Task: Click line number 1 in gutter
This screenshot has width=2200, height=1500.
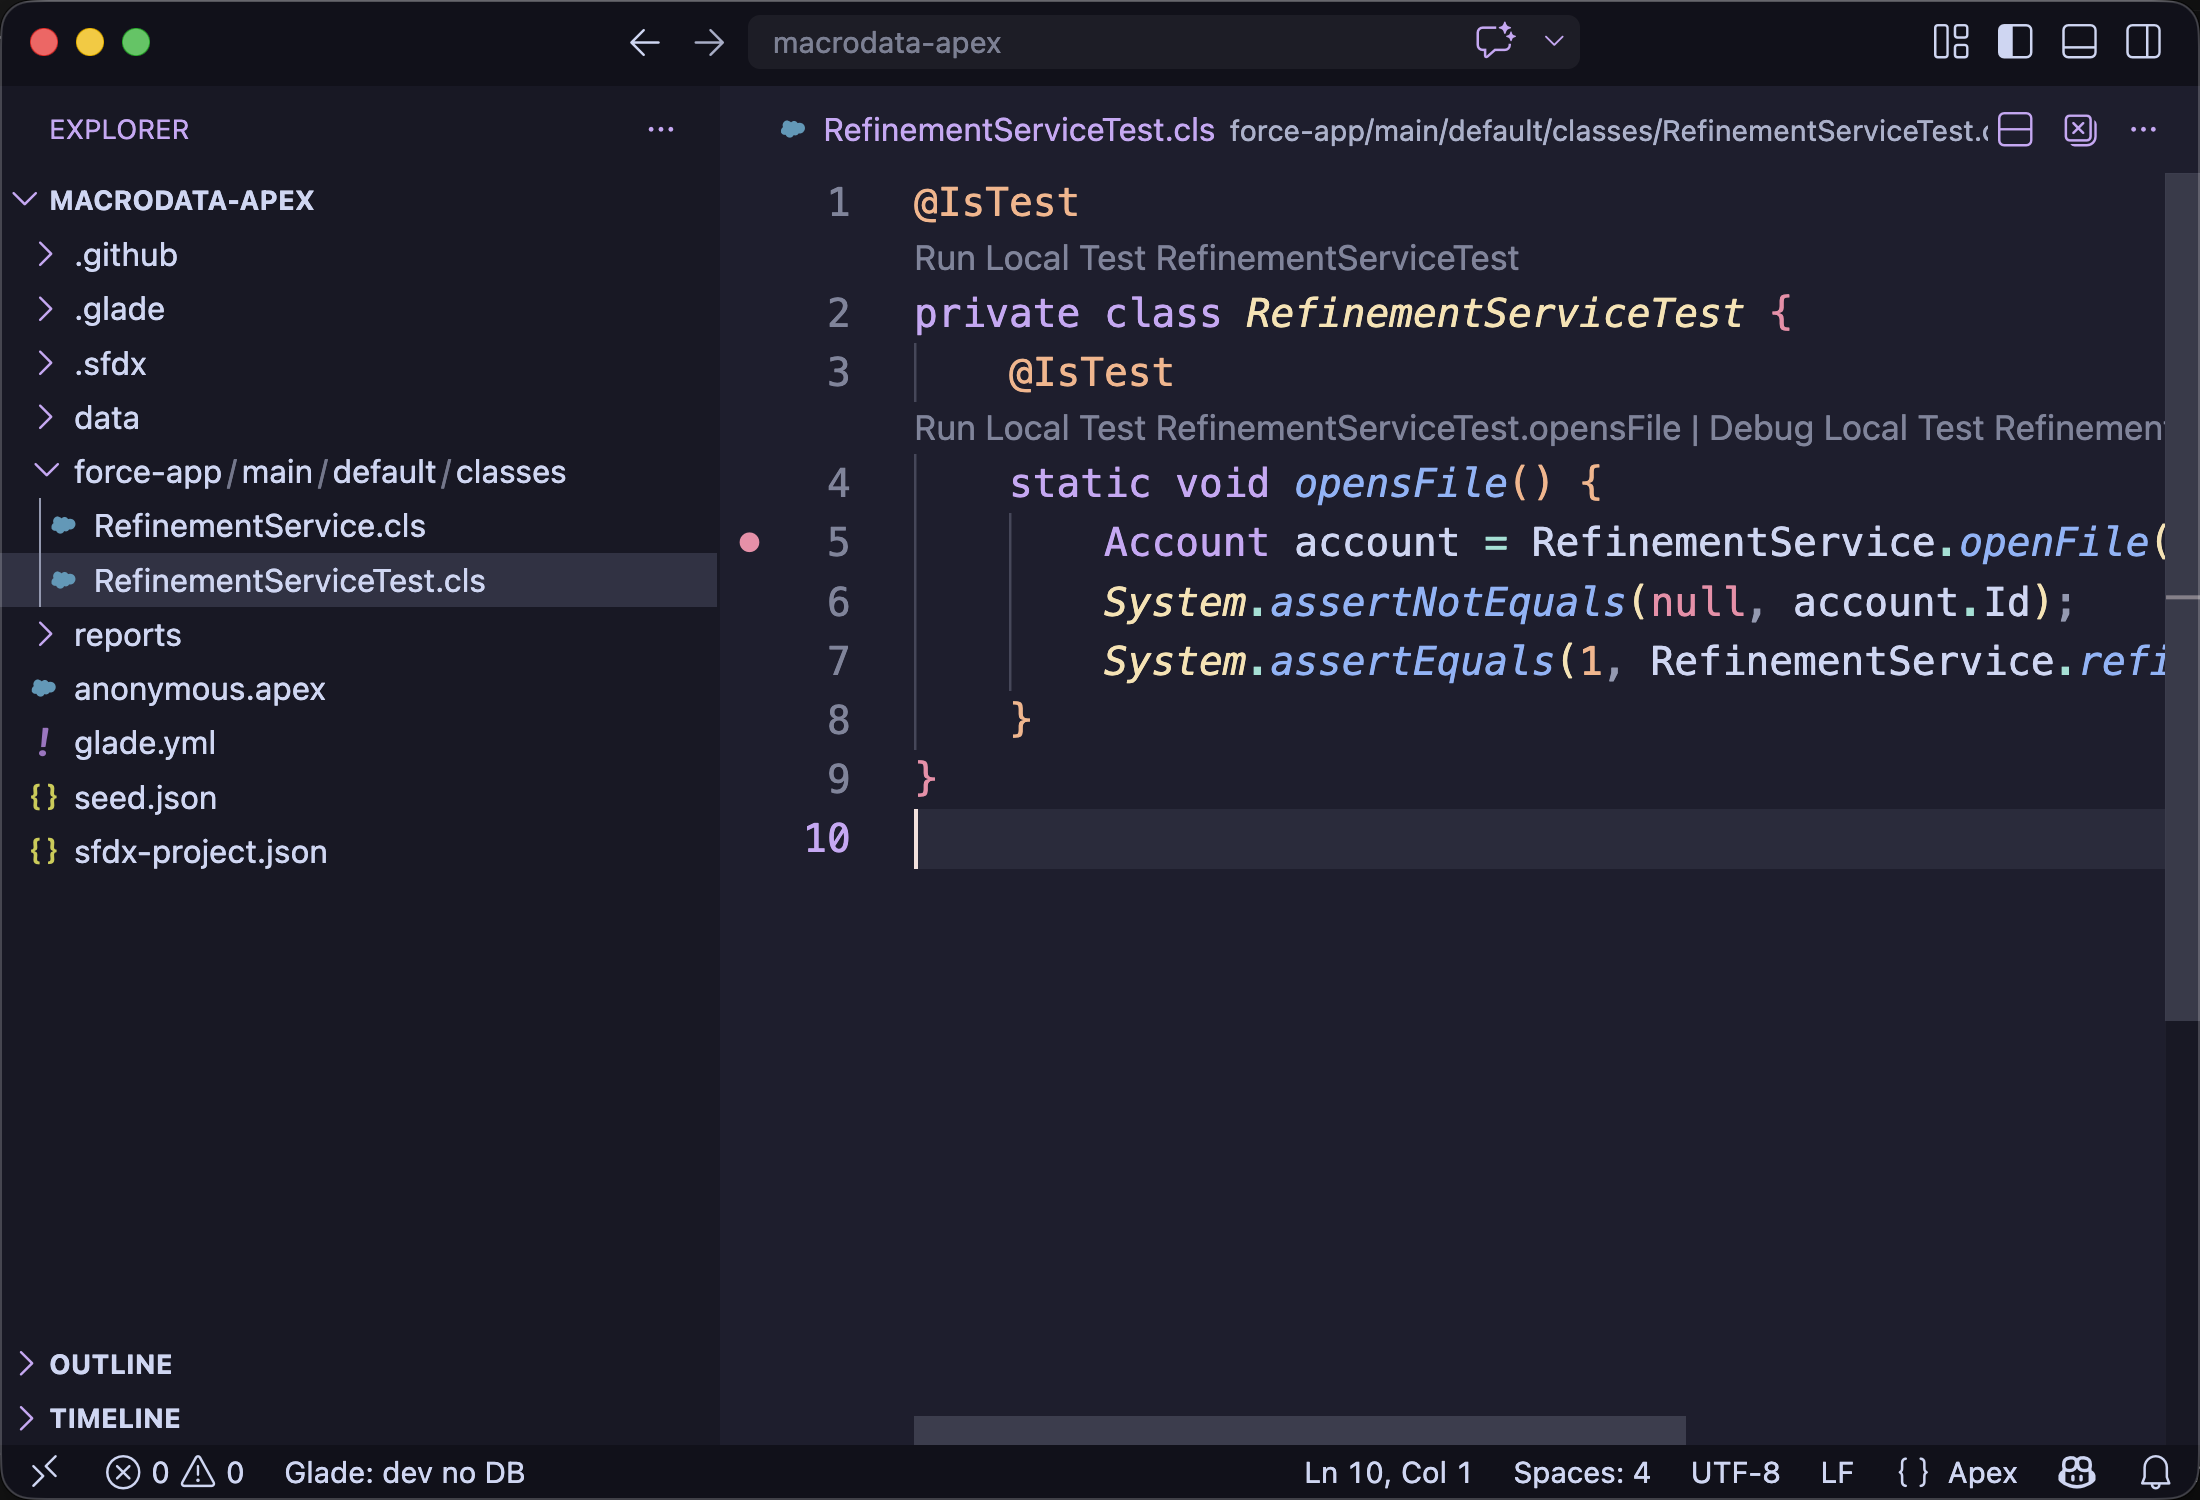Action: pos(838,202)
